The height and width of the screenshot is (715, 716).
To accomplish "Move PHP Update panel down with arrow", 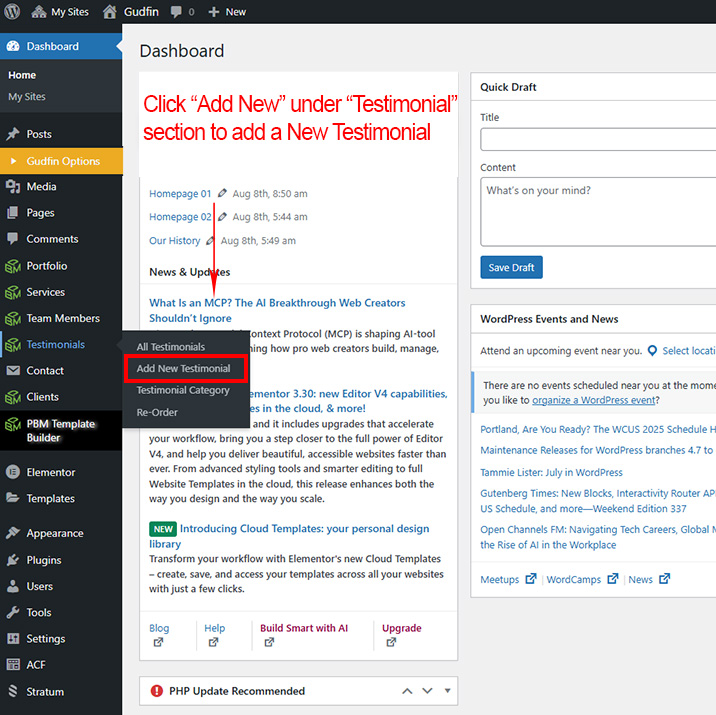I will 427,691.
